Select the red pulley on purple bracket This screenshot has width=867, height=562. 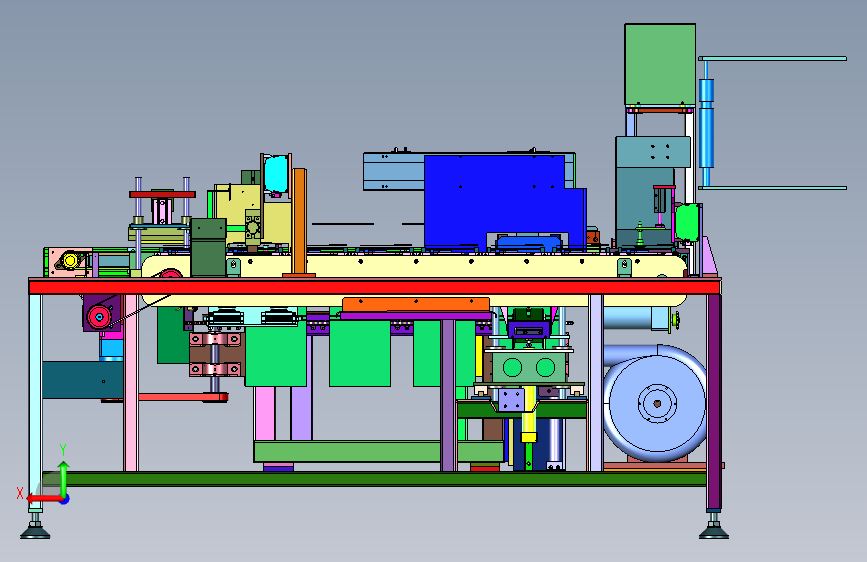[x=100, y=317]
